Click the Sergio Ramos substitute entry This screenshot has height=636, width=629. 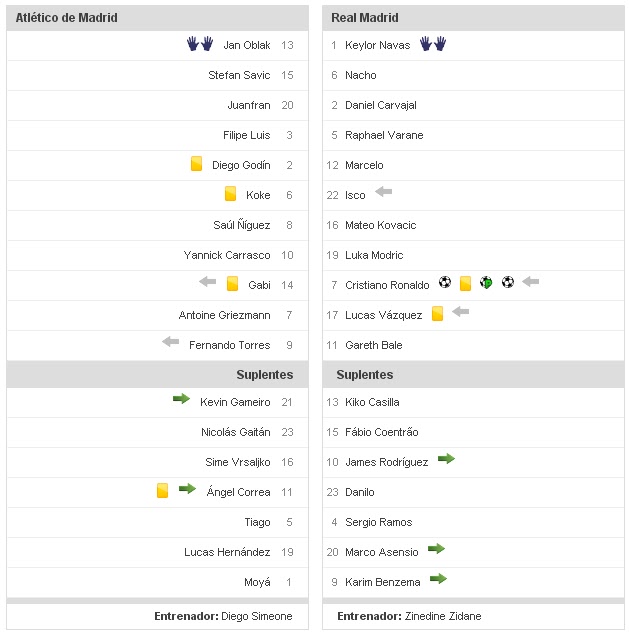(378, 522)
